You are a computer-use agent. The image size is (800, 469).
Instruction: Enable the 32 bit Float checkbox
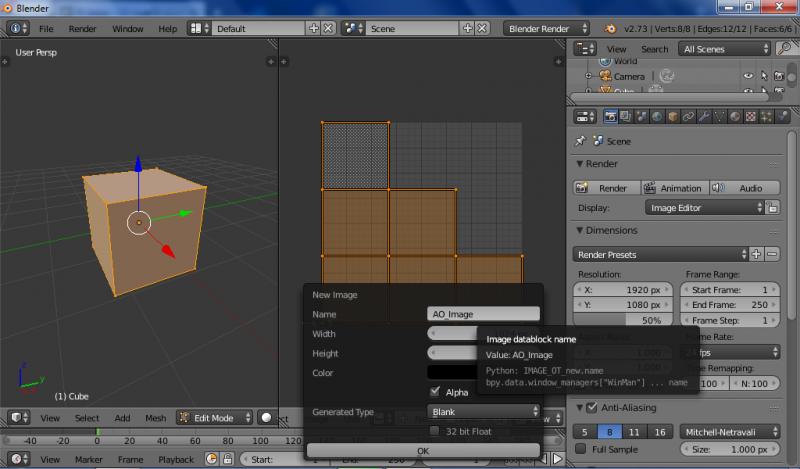point(435,431)
